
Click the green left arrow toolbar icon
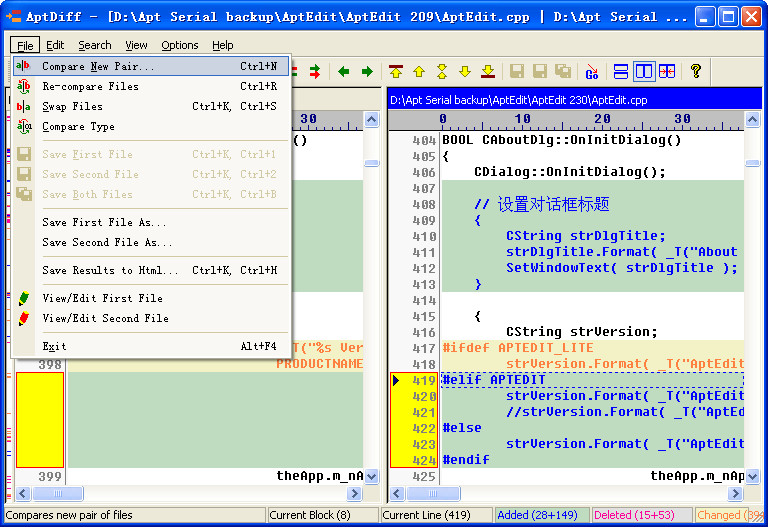tap(343, 72)
